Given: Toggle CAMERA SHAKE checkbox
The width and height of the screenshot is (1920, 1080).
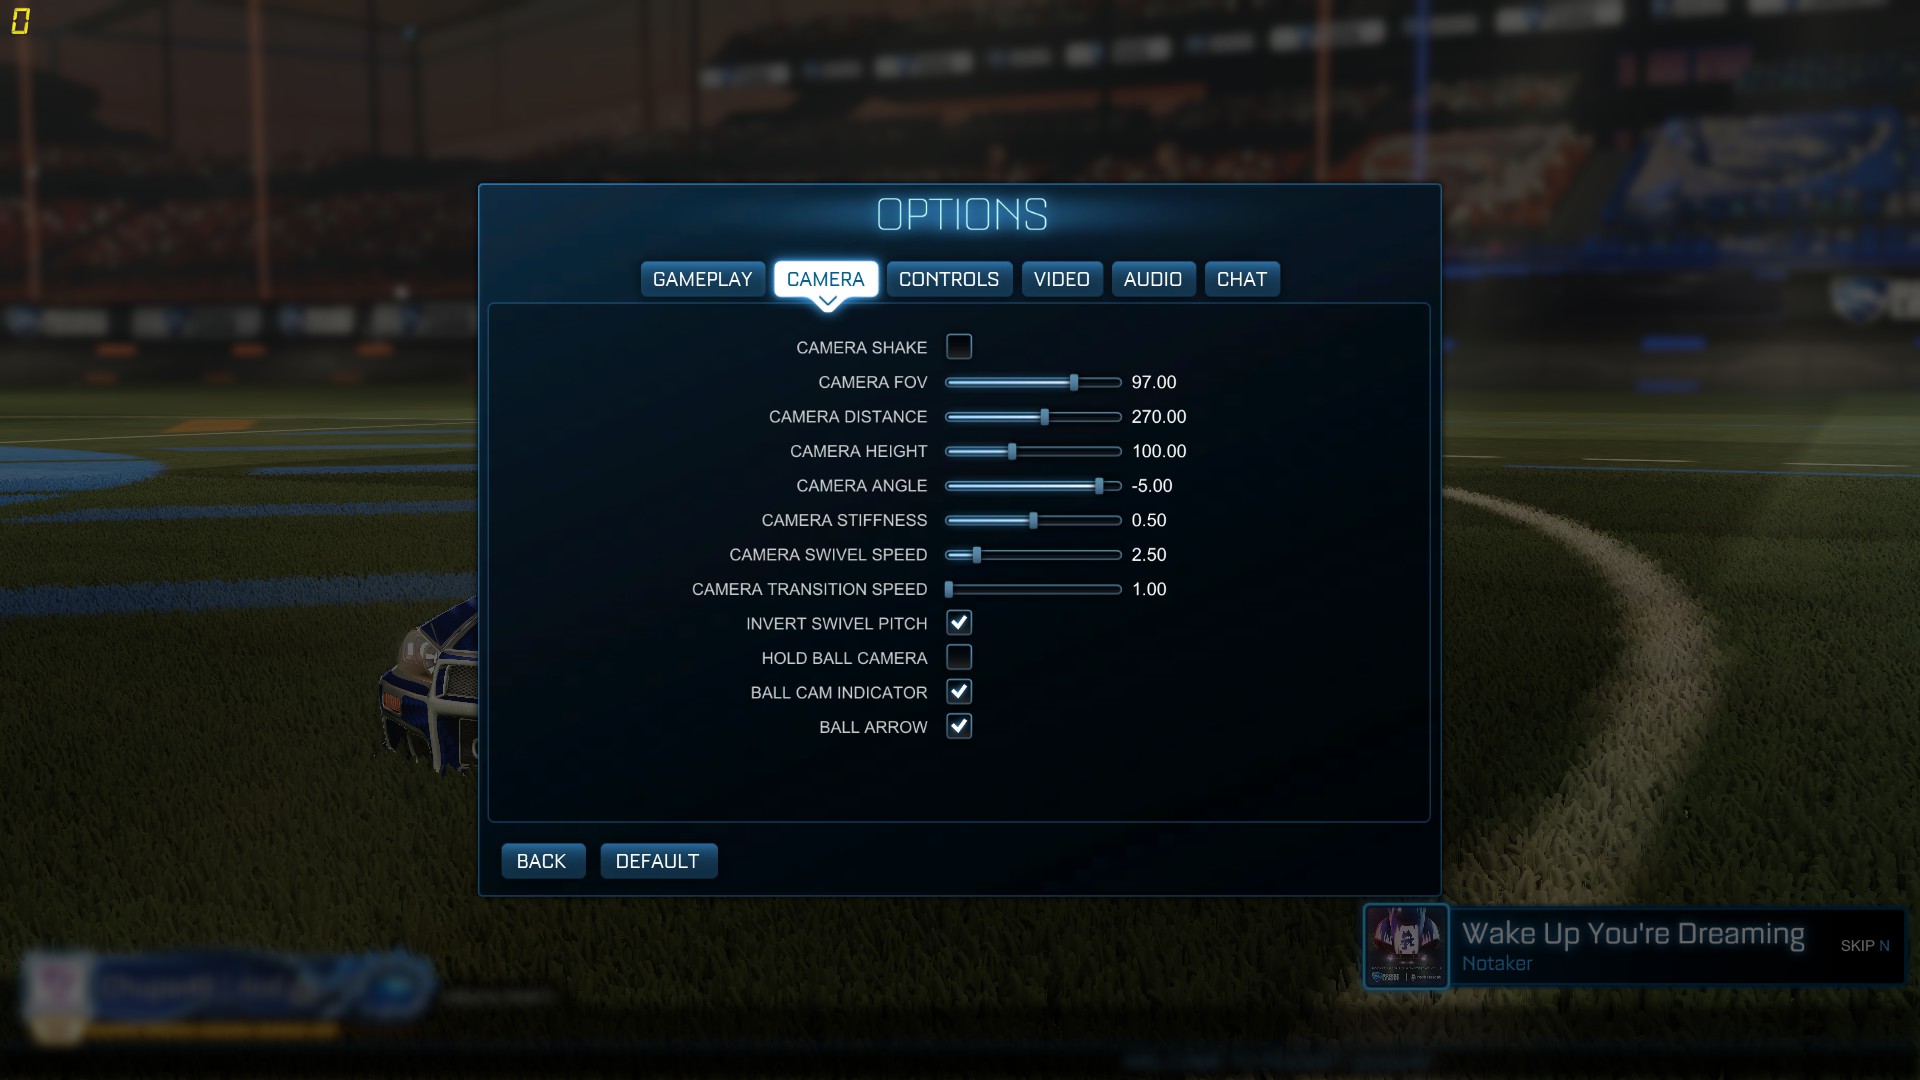Looking at the screenshot, I should coord(959,347).
